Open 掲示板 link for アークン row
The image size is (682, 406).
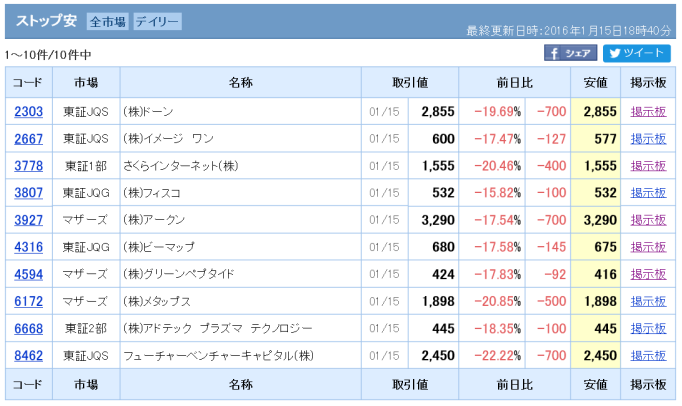click(x=648, y=219)
